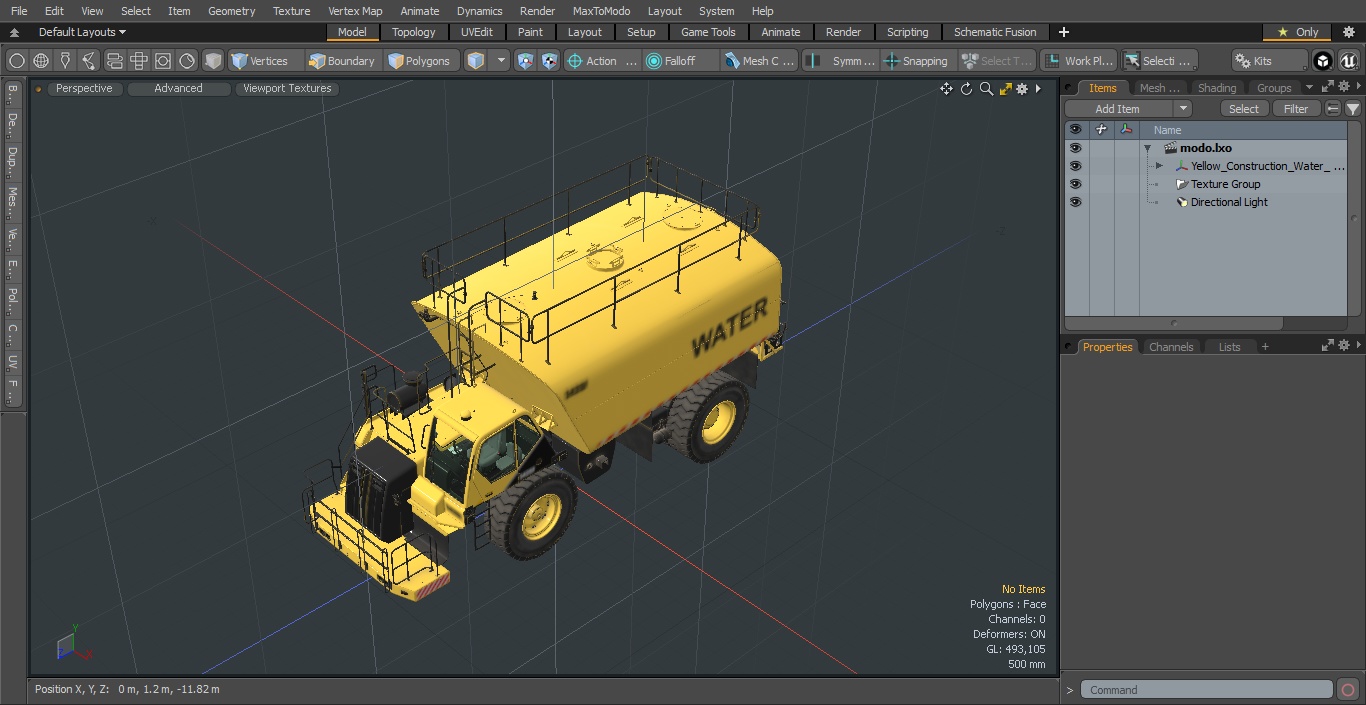Switch to the Groups panel tab

pyautogui.click(x=1274, y=88)
